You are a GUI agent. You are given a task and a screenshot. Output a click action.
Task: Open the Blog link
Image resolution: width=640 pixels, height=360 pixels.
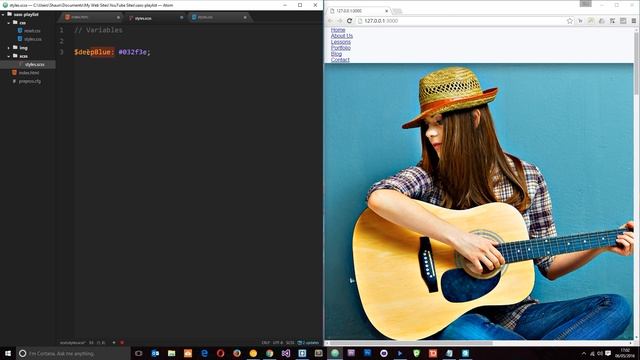click(x=336, y=54)
